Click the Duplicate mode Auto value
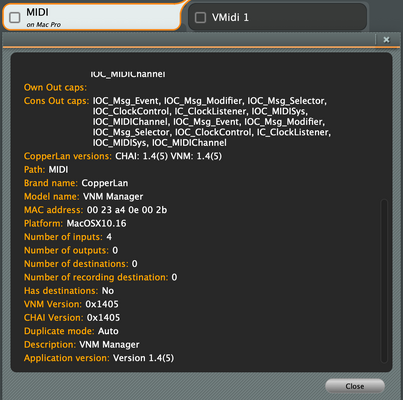This screenshot has height=400, width=403. coord(108,331)
